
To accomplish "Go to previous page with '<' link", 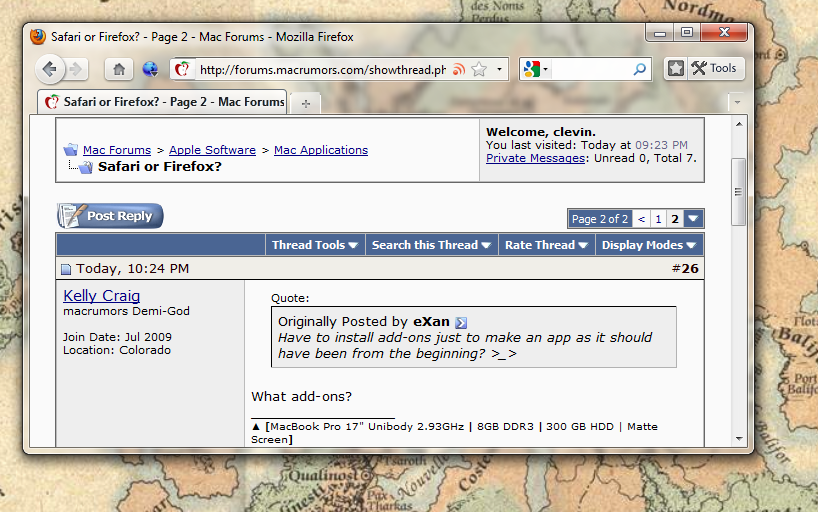I will 641,219.
